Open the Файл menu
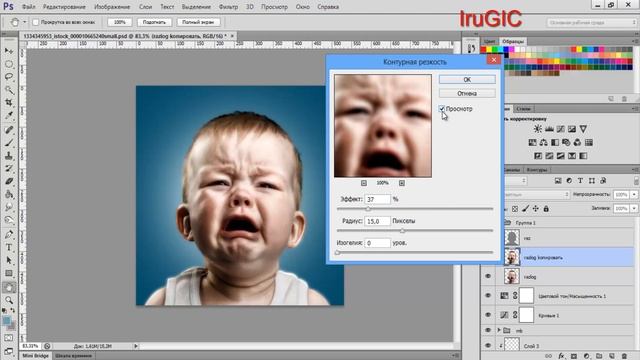Image resolution: width=640 pixels, height=360 pixels. tap(29, 7)
